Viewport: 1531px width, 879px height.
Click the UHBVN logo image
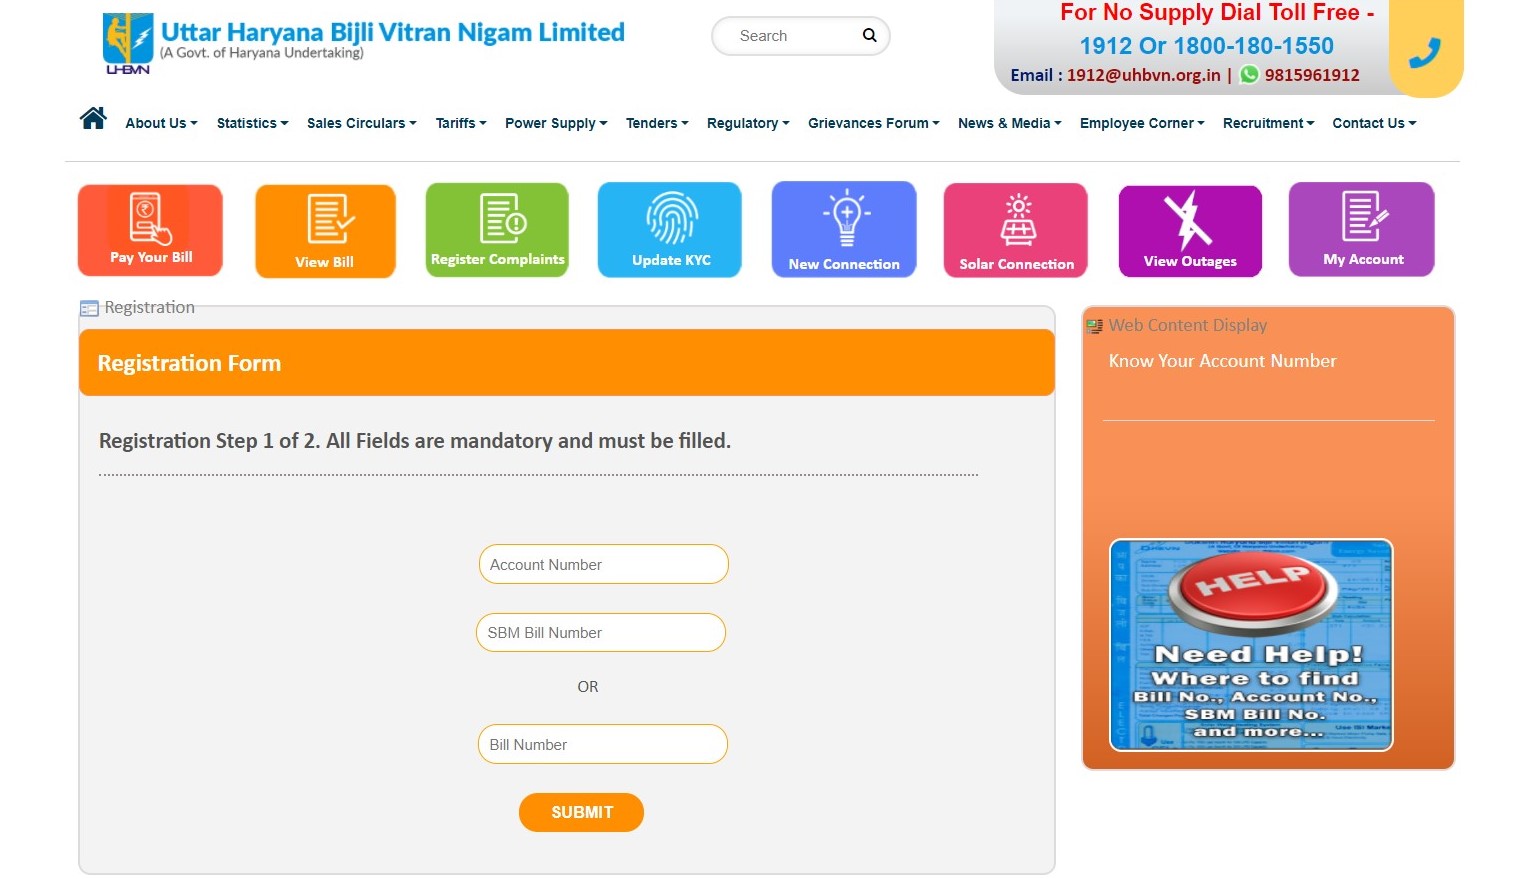(x=128, y=43)
